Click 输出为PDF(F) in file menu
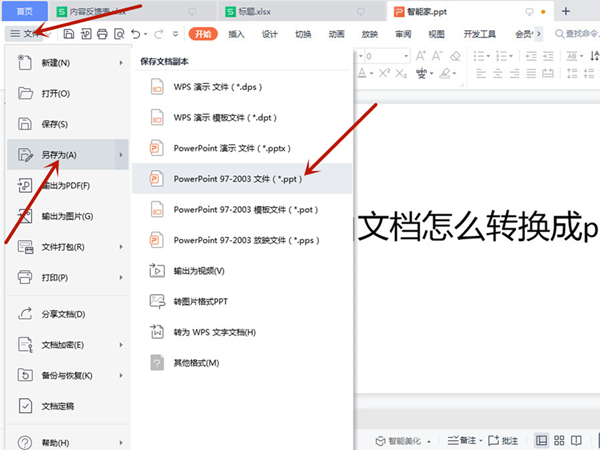This screenshot has height=450, width=600. tap(66, 185)
